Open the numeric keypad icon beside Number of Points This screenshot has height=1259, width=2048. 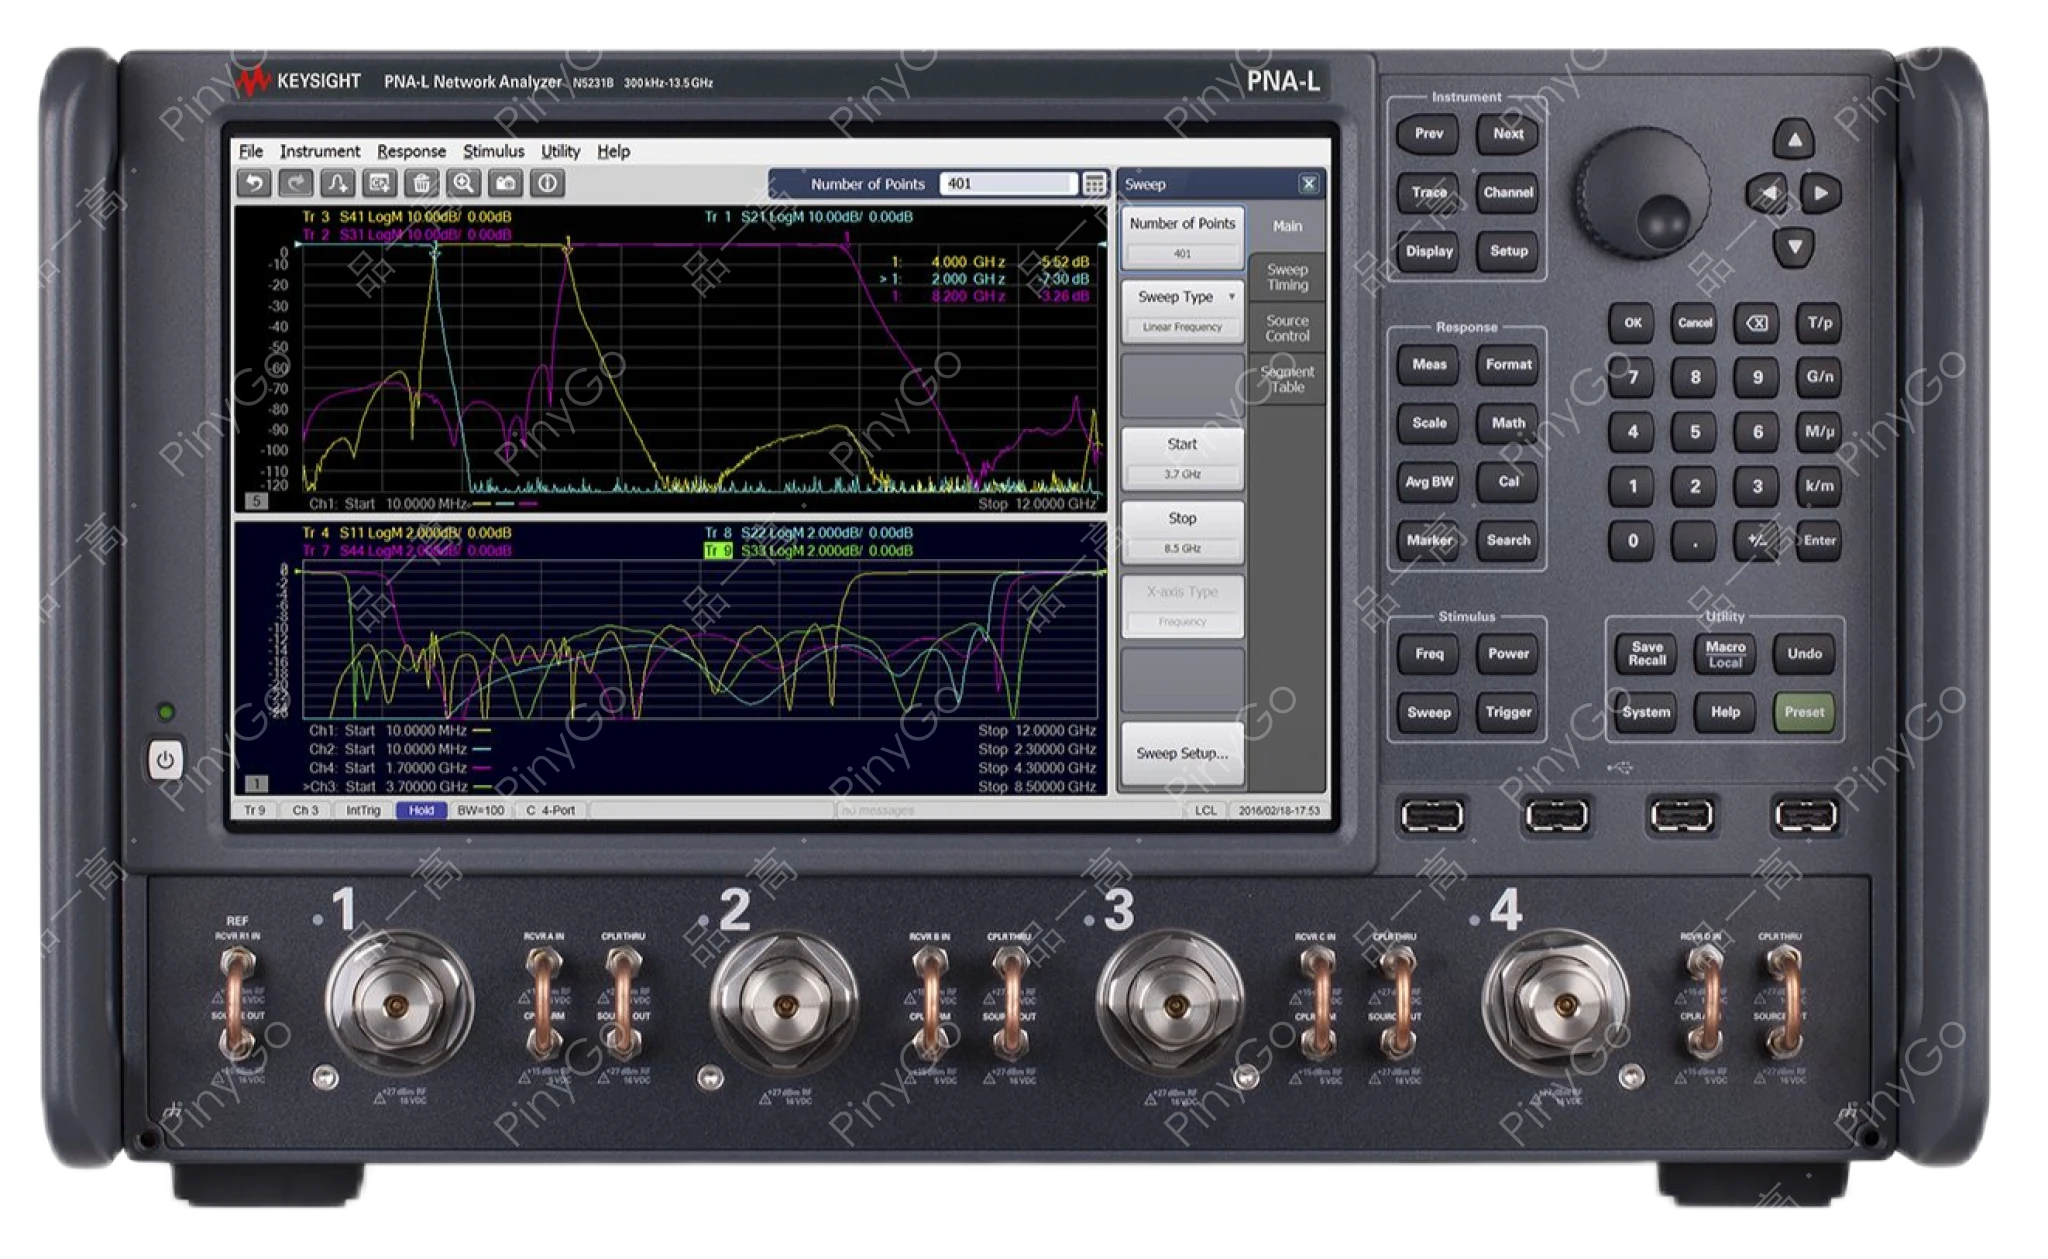click(1095, 184)
